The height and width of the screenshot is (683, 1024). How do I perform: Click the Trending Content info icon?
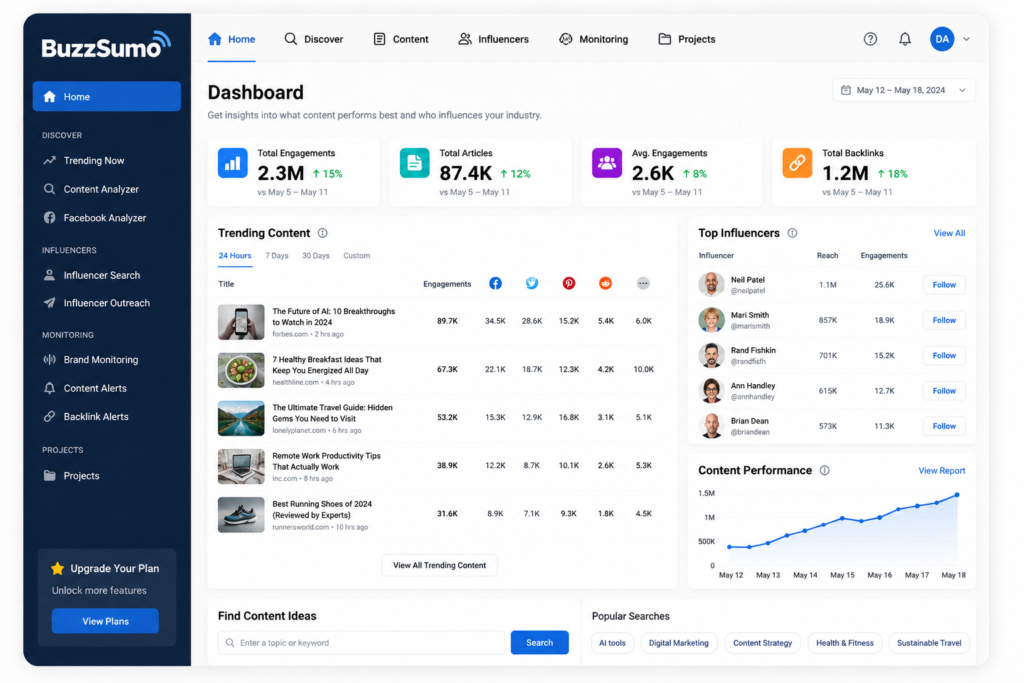[x=323, y=233]
